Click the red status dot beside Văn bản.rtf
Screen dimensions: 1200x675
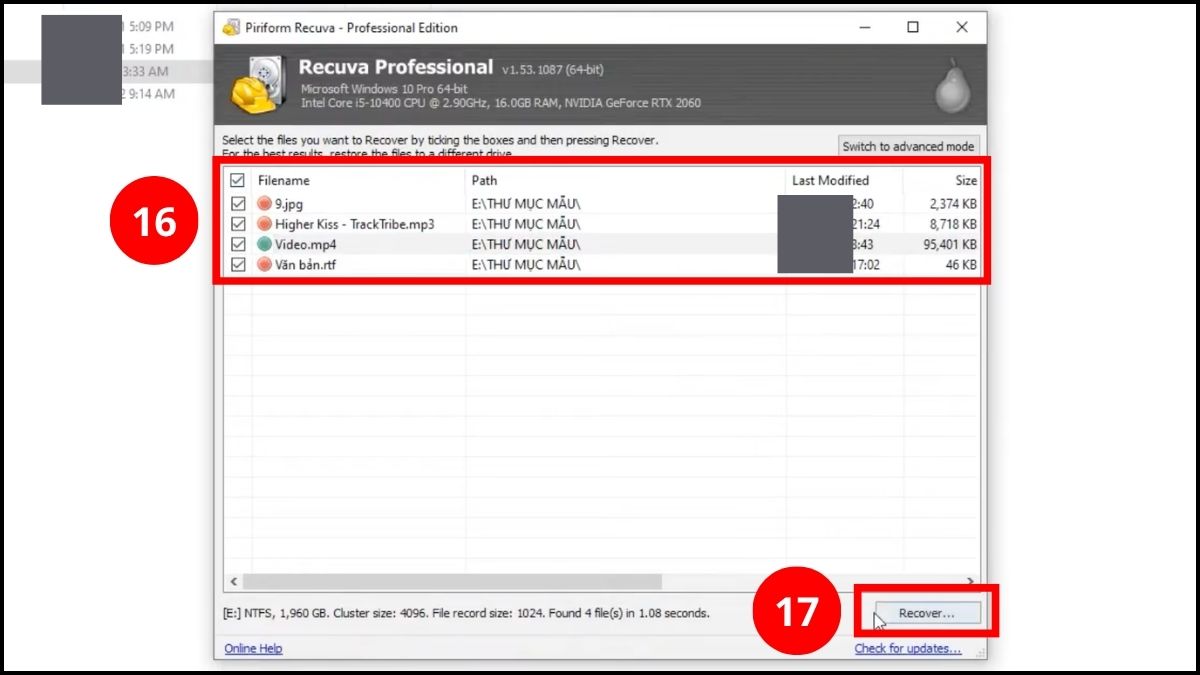point(264,265)
